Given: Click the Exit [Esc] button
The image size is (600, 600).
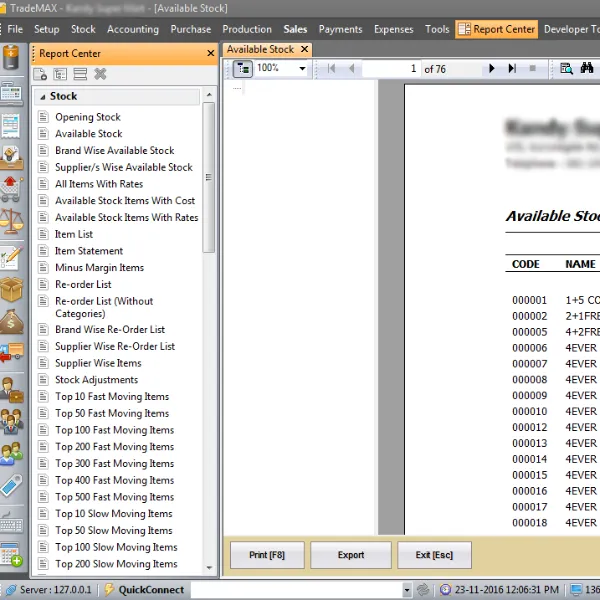Looking at the screenshot, I should pyautogui.click(x=434, y=555).
